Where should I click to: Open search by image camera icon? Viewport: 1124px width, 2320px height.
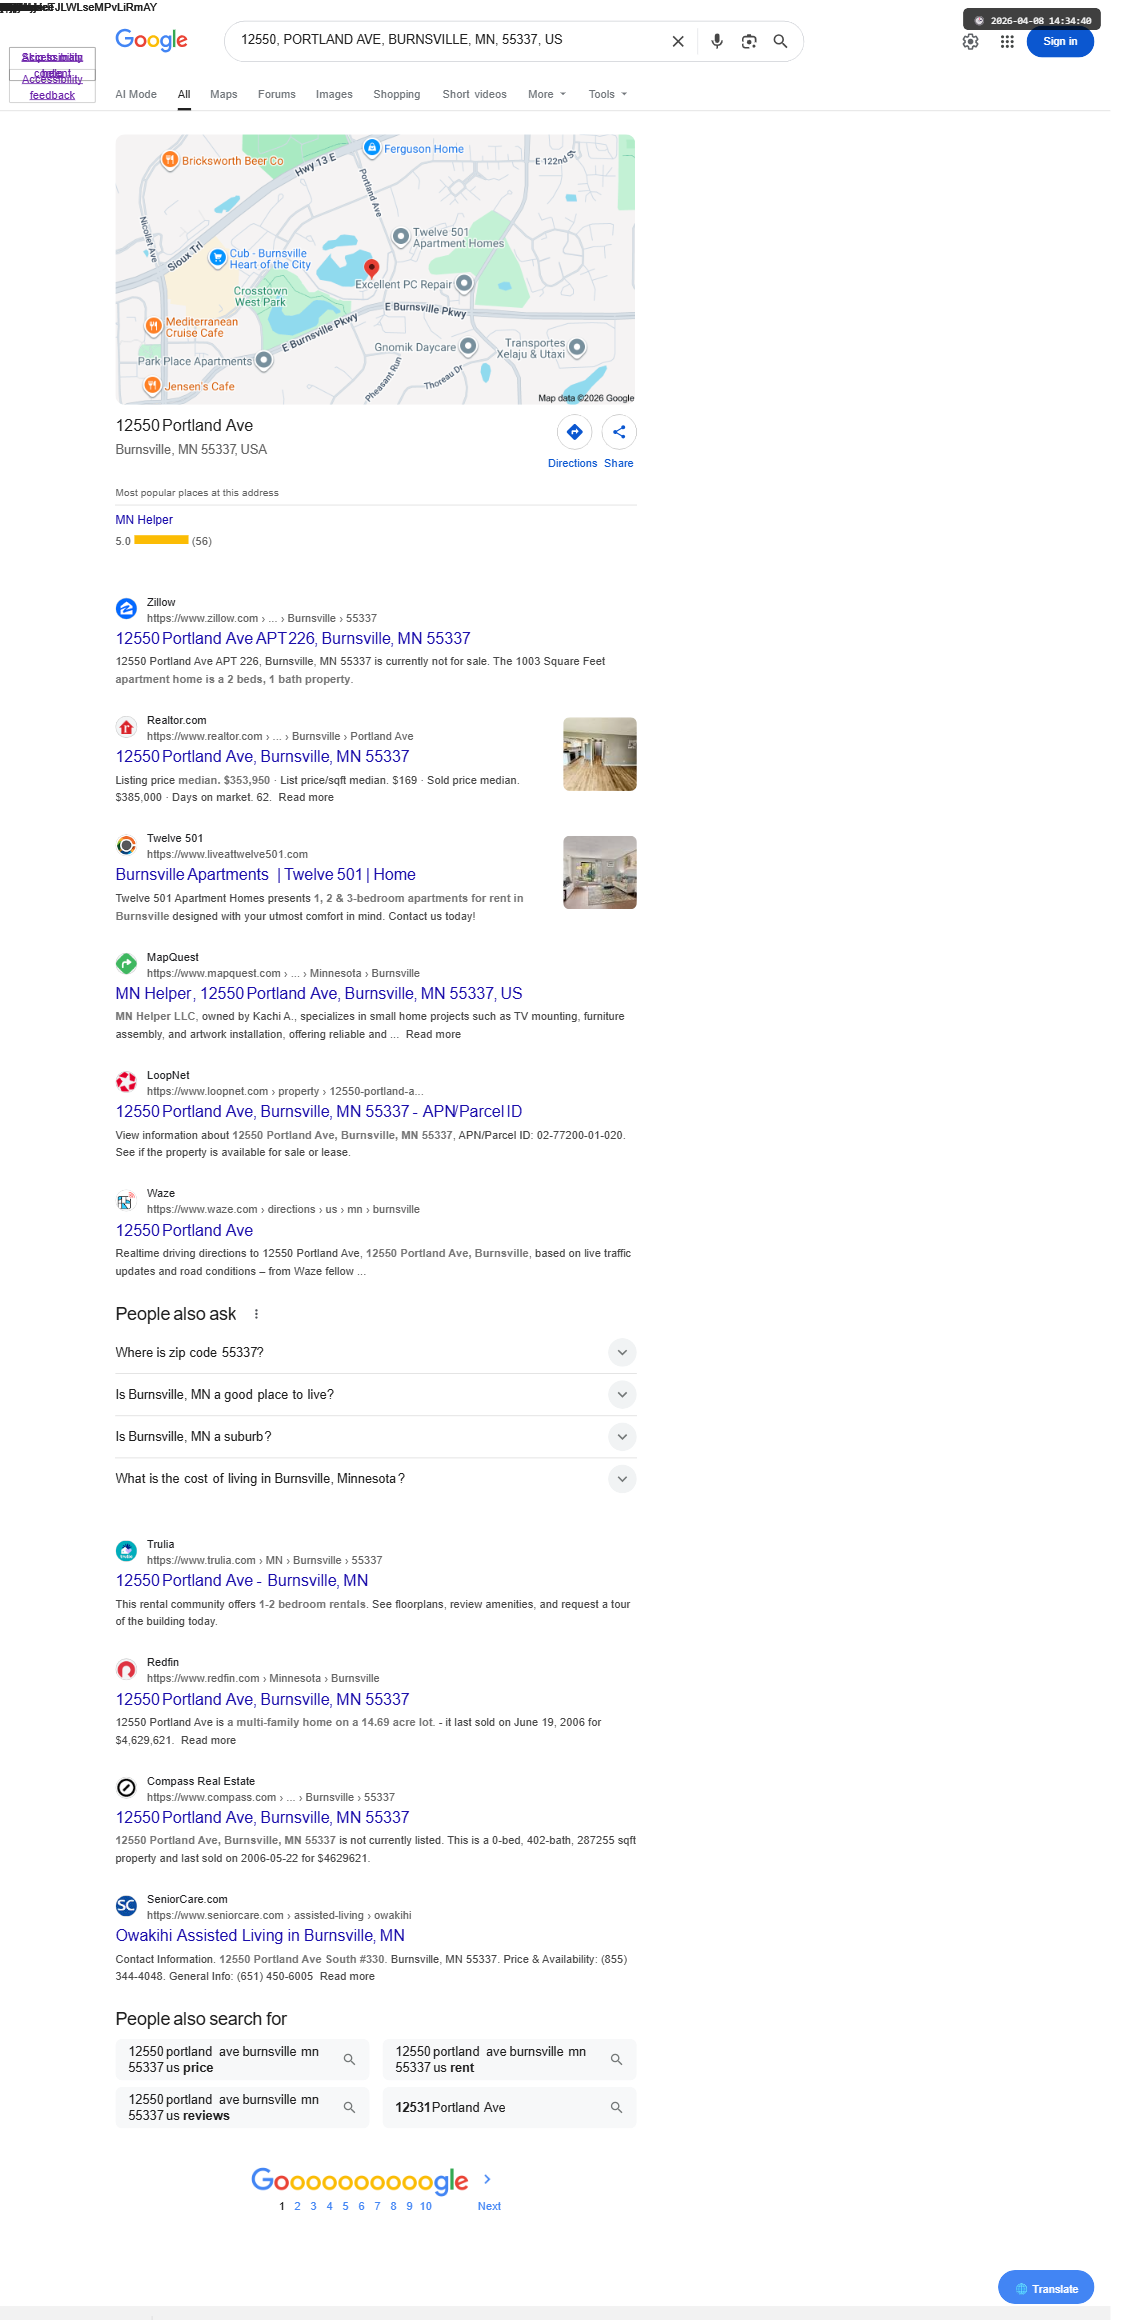tap(749, 41)
